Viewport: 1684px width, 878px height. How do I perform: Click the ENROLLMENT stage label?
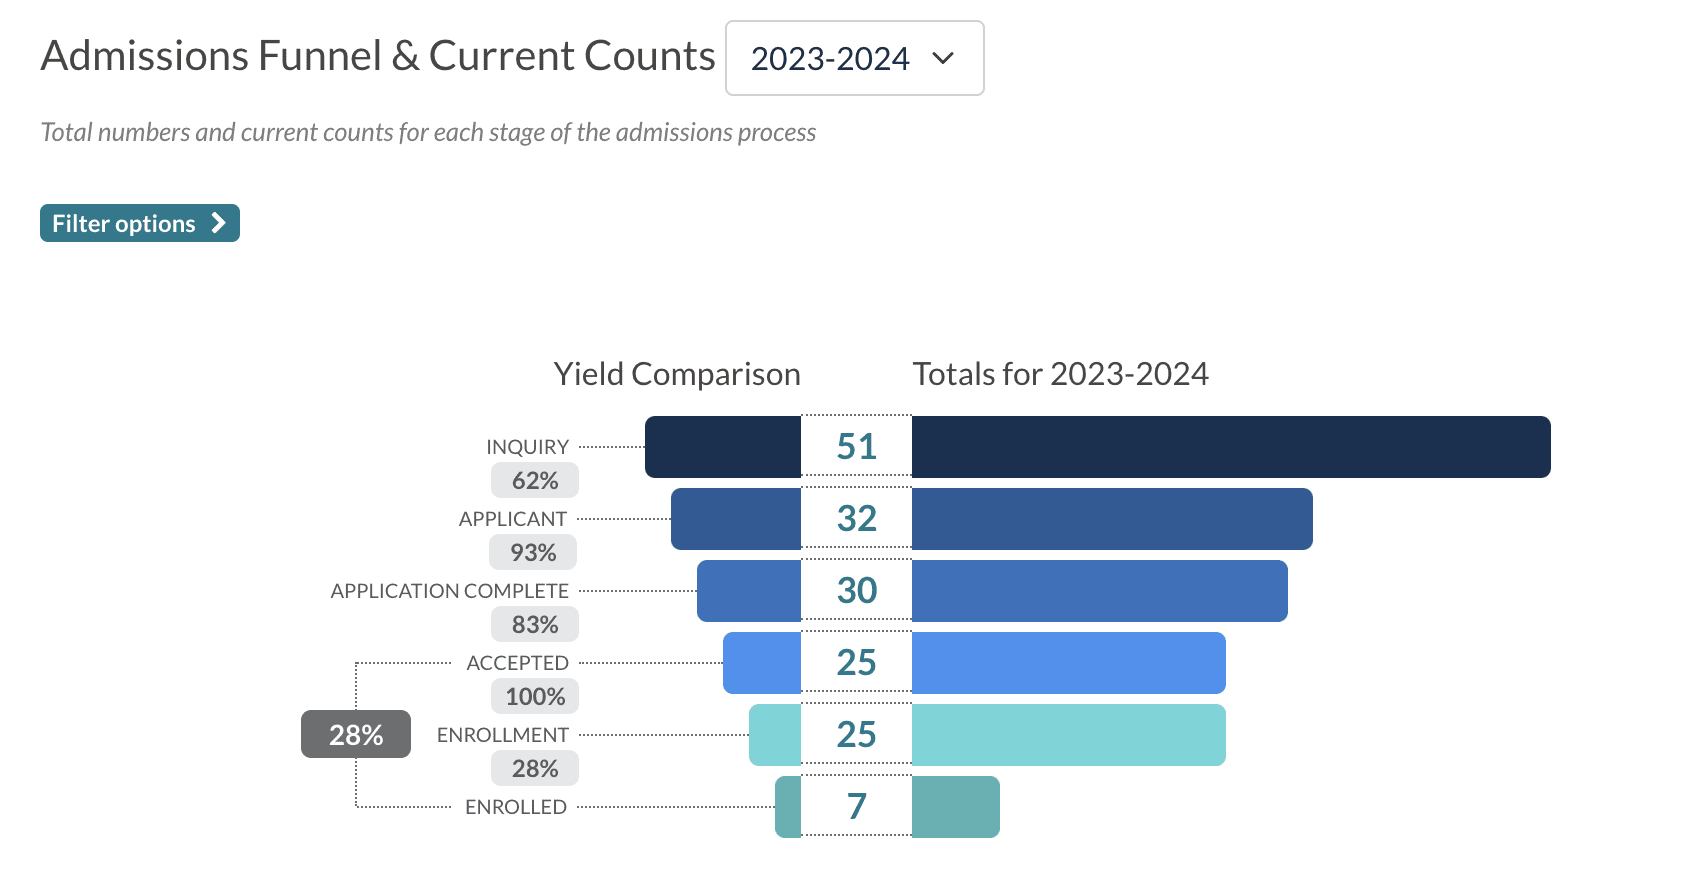(502, 735)
